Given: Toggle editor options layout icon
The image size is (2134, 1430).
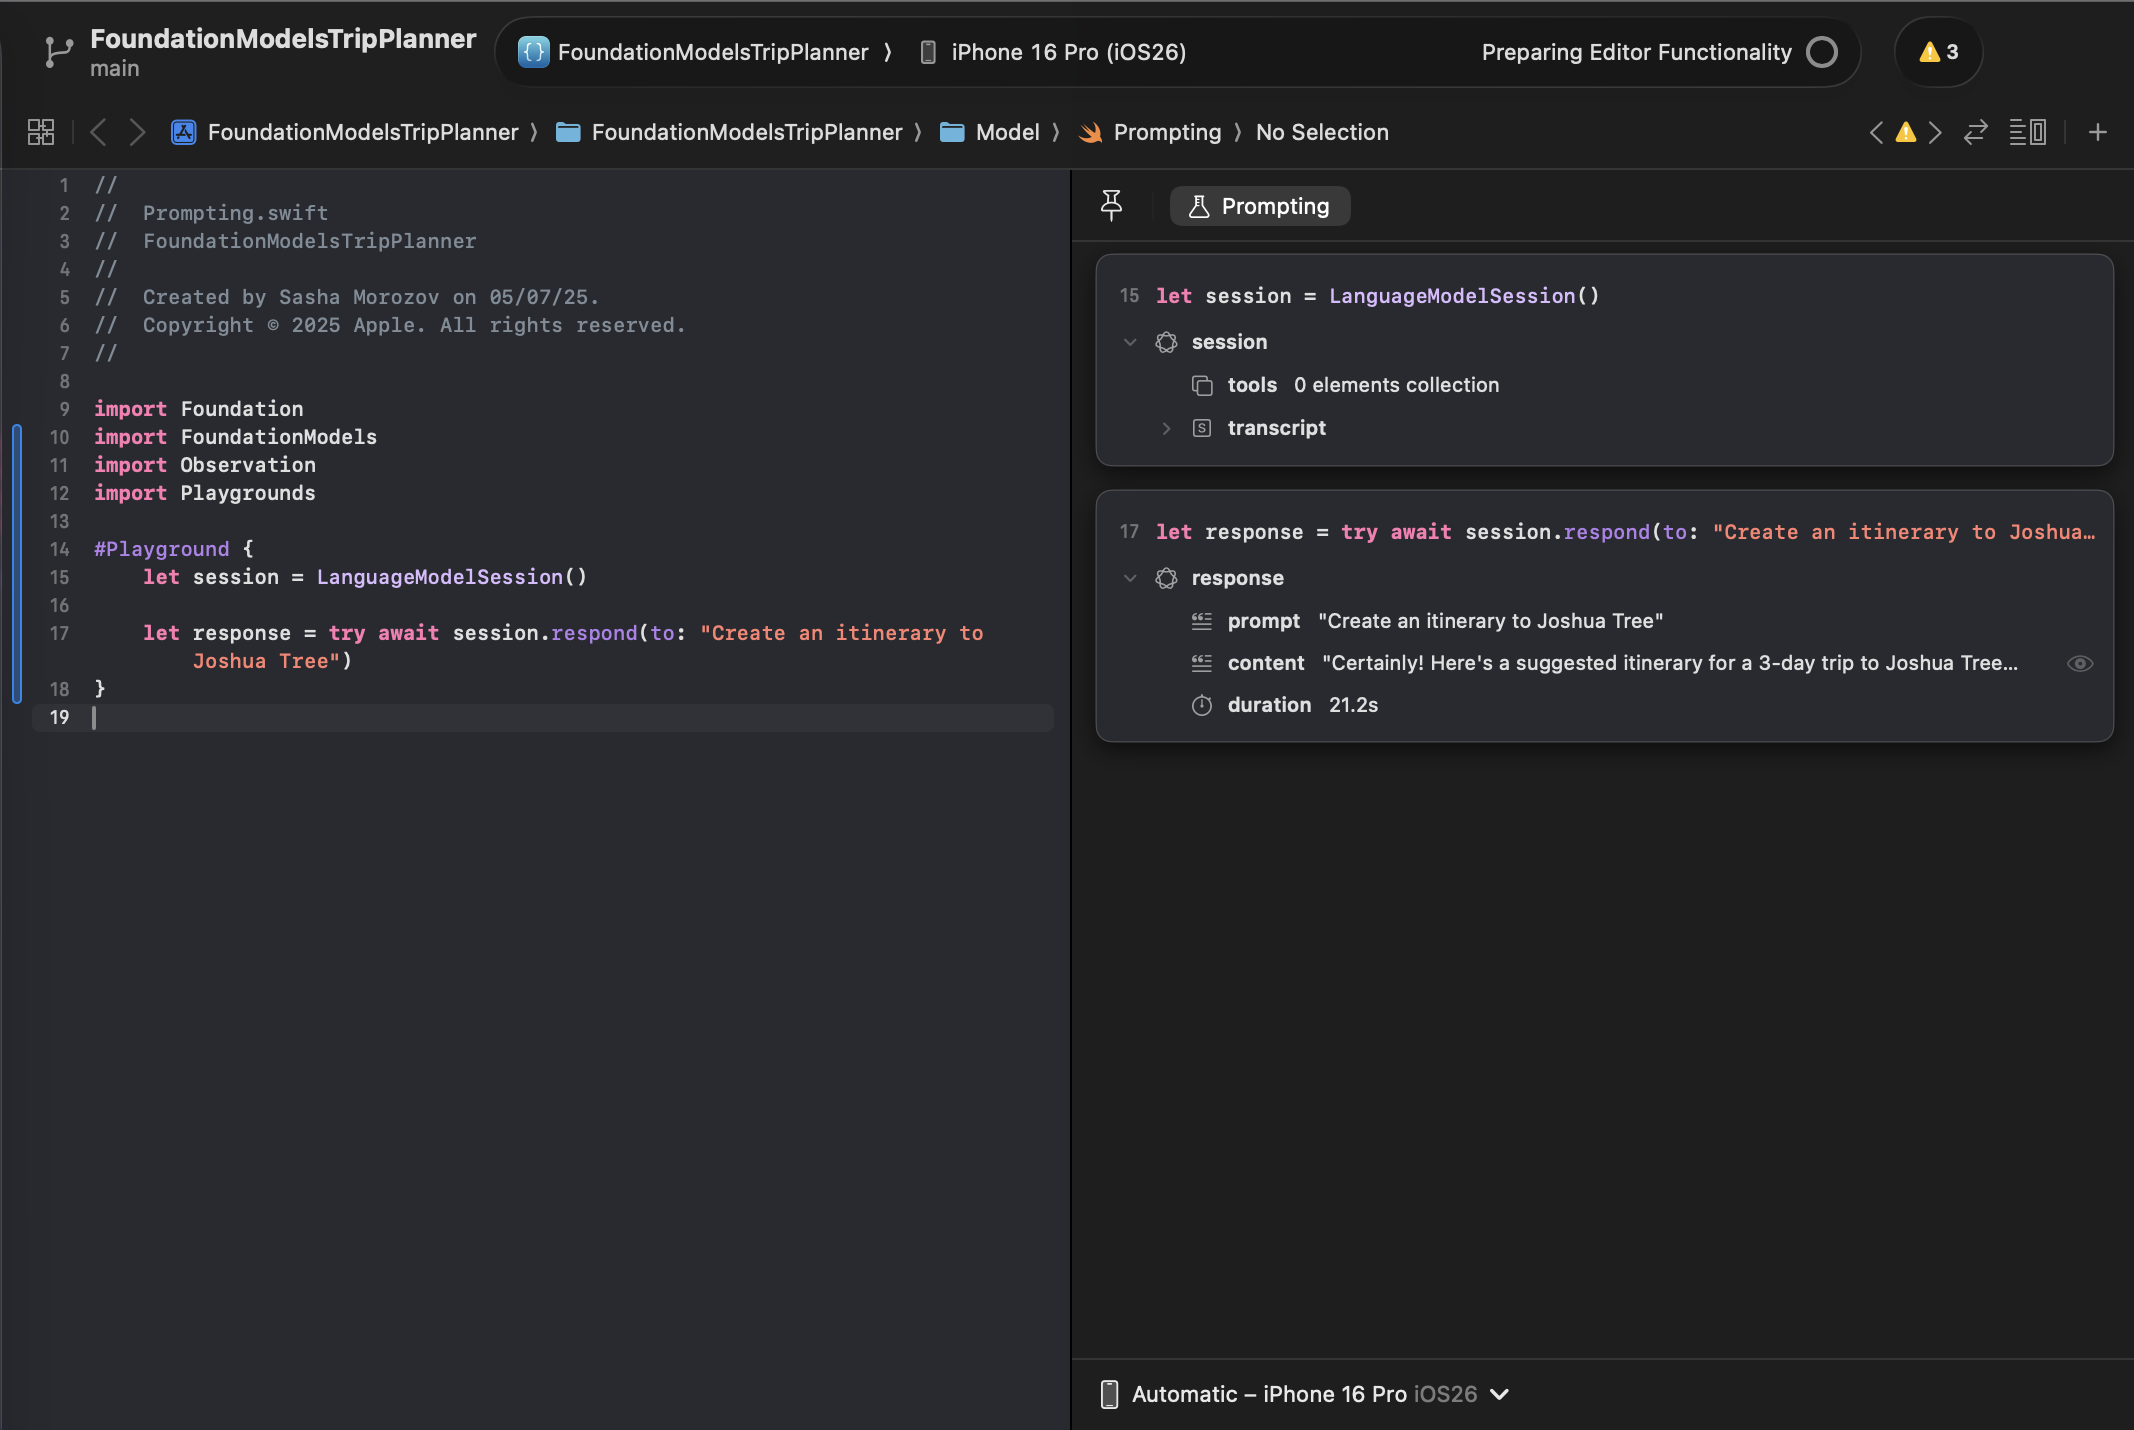Looking at the screenshot, I should (2028, 132).
